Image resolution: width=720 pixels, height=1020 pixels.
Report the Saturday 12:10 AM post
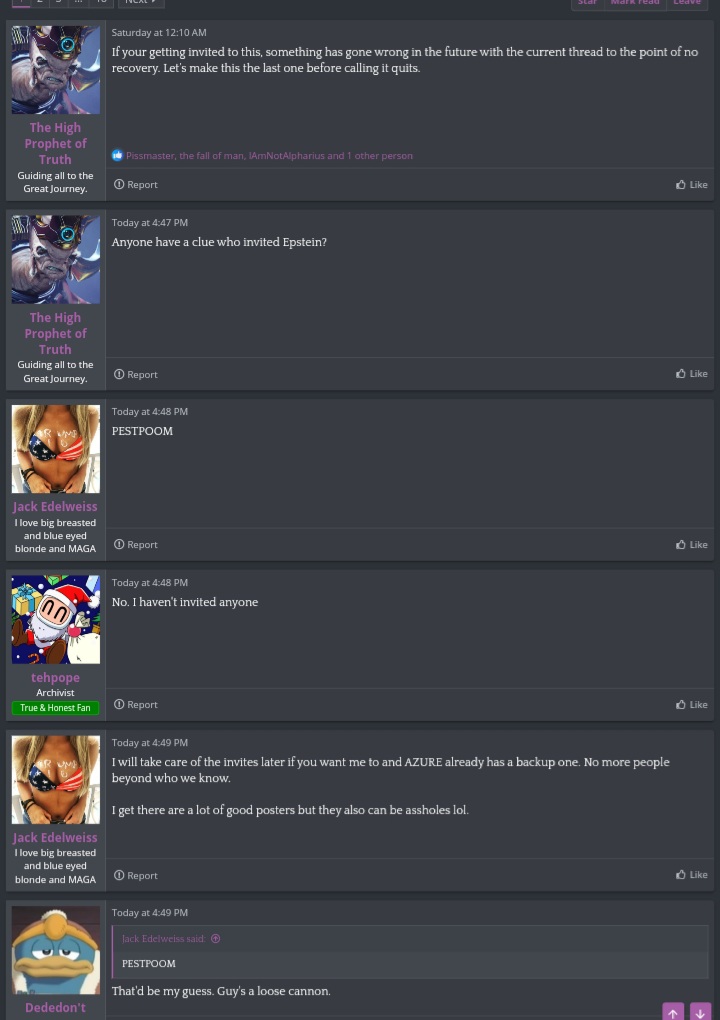coord(135,185)
